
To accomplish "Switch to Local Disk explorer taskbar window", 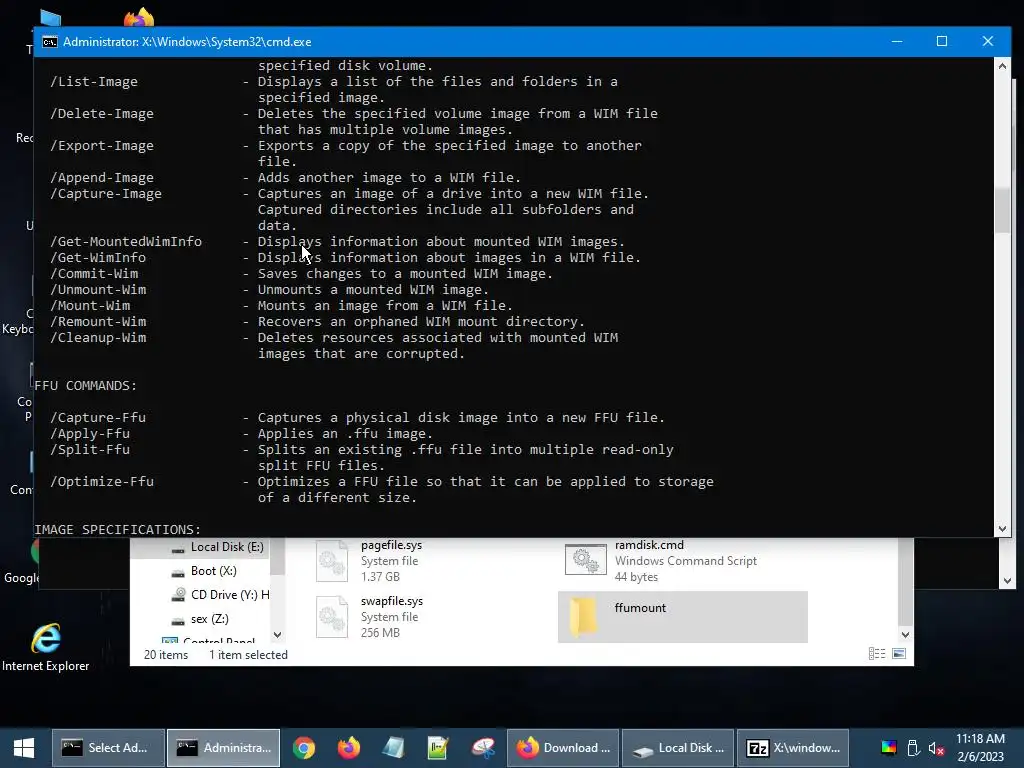I will pyautogui.click(x=678, y=748).
